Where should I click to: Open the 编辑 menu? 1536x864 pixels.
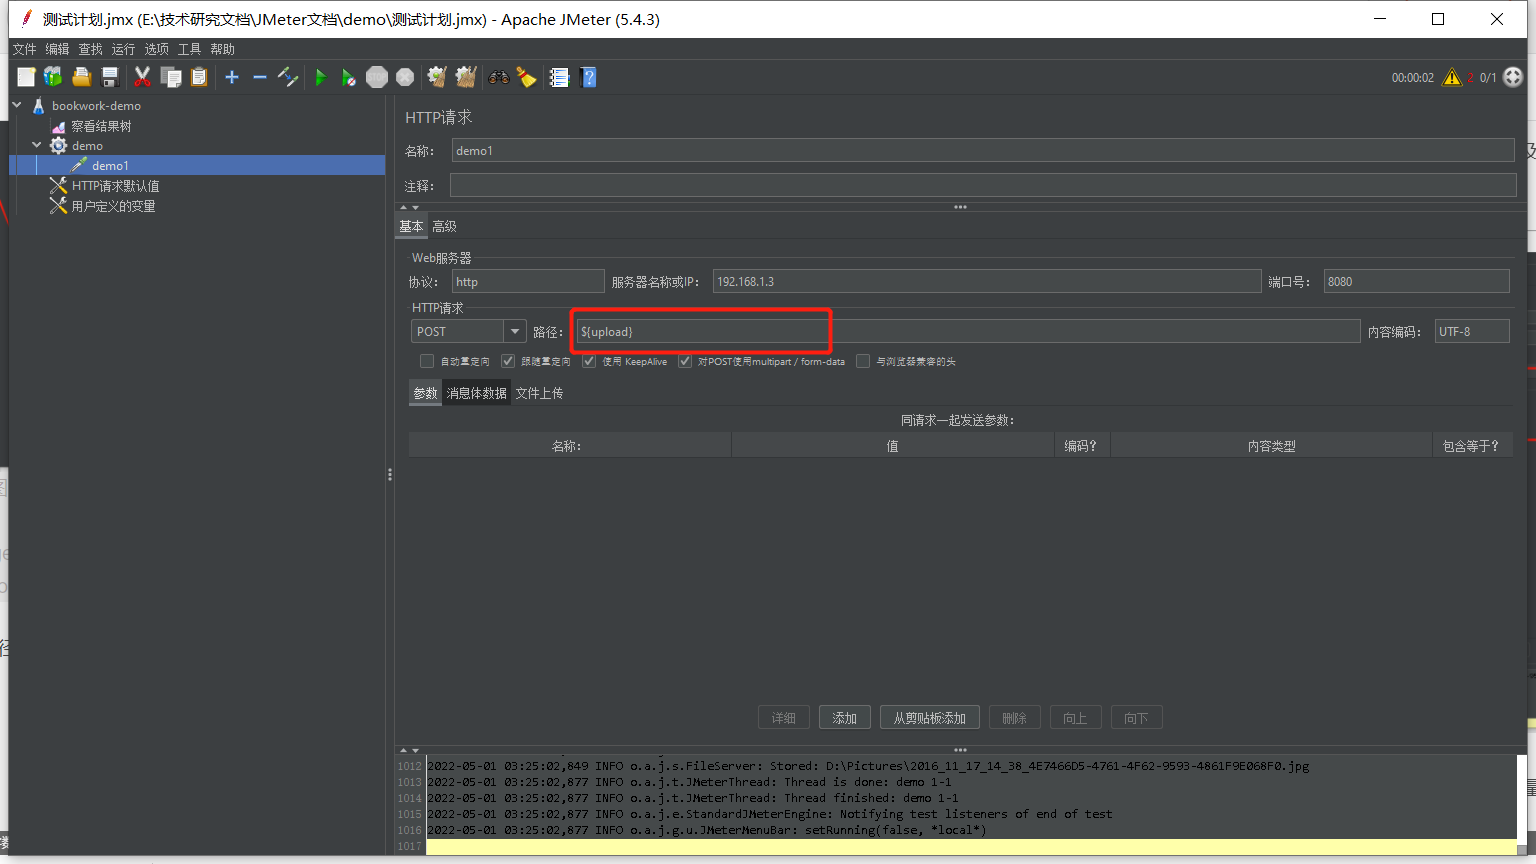tap(57, 49)
